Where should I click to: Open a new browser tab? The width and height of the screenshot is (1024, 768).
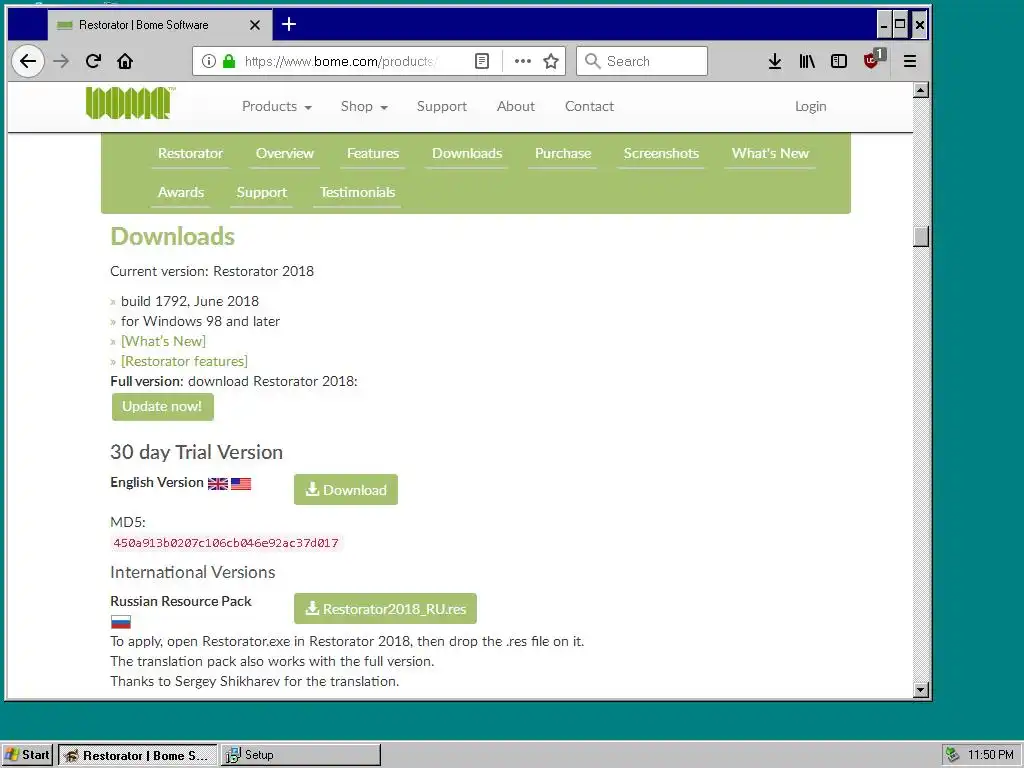point(289,24)
